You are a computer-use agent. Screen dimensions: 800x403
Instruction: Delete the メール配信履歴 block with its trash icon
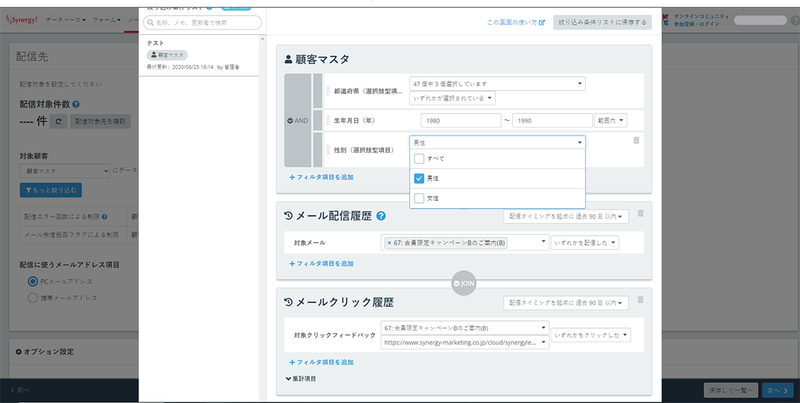640,213
